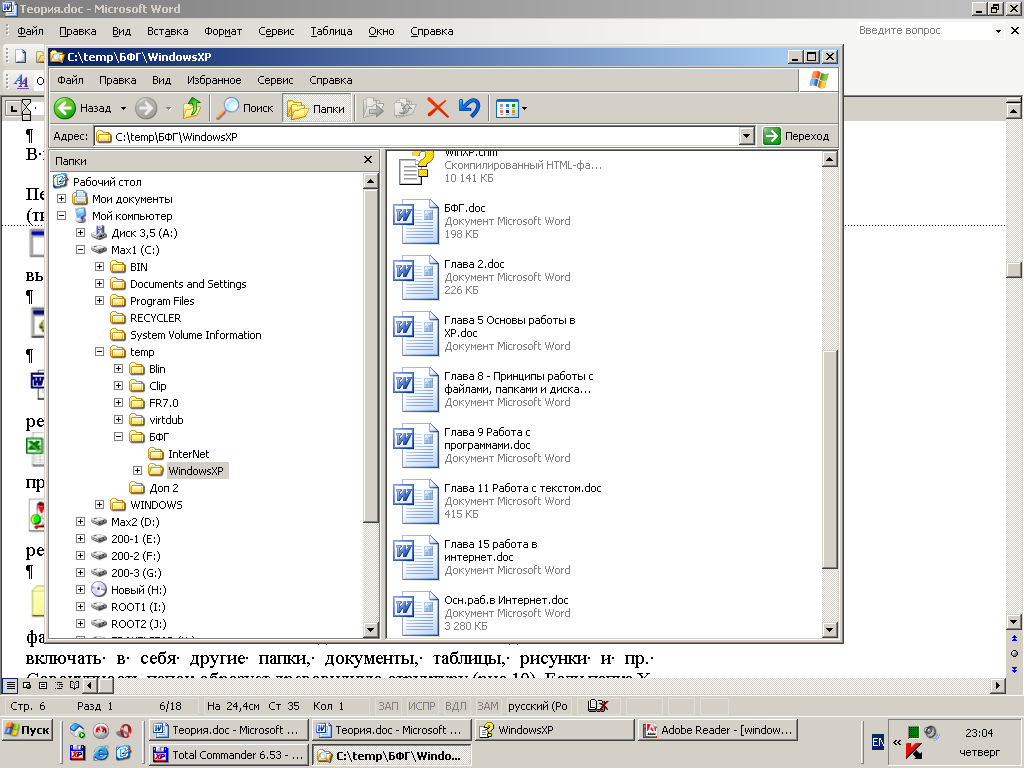Toggle ИСПР track changes in status bar

click(x=421, y=706)
